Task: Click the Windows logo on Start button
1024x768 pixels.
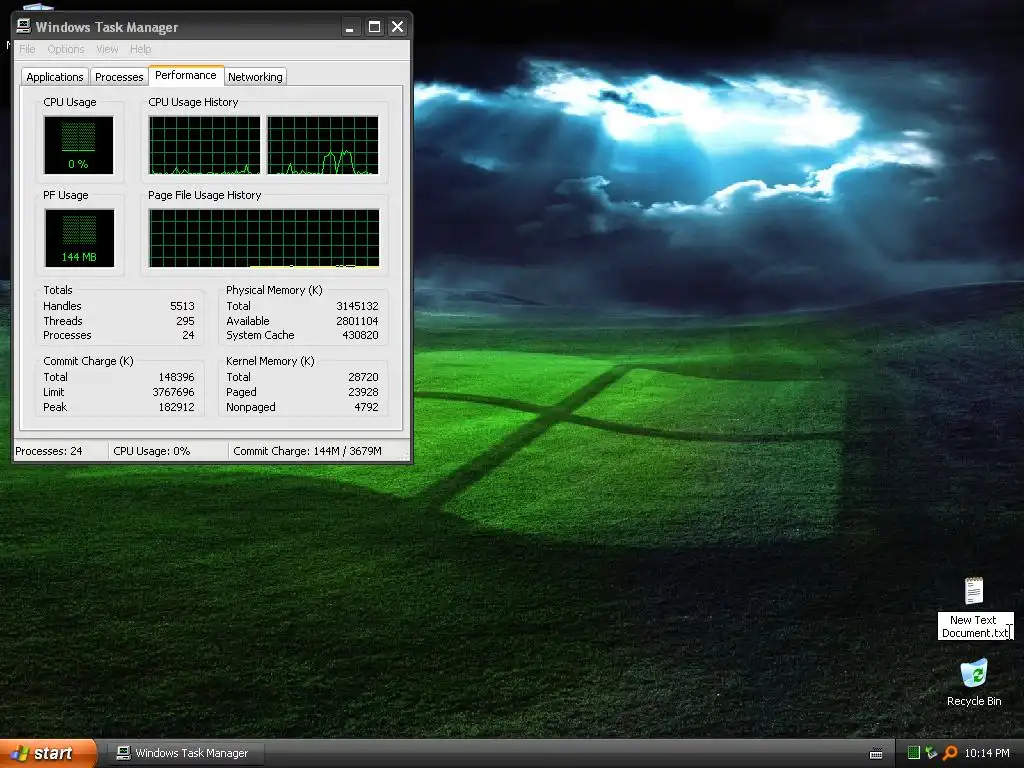Action: click(x=19, y=754)
